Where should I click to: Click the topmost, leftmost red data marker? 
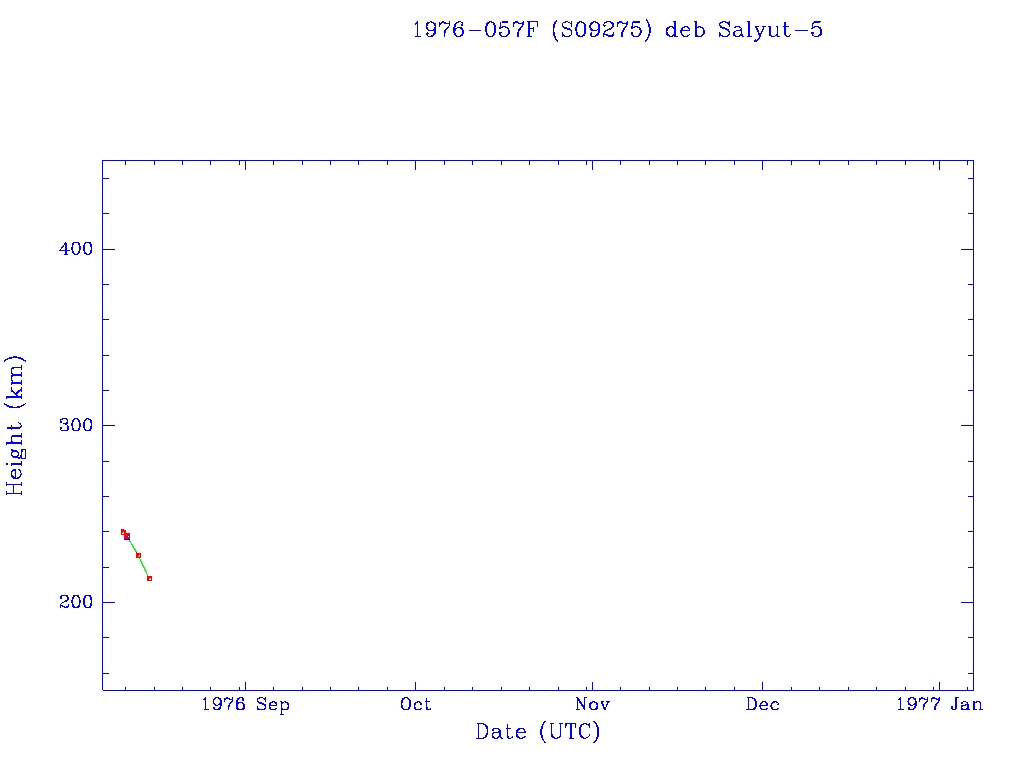click(x=123, y=532)
